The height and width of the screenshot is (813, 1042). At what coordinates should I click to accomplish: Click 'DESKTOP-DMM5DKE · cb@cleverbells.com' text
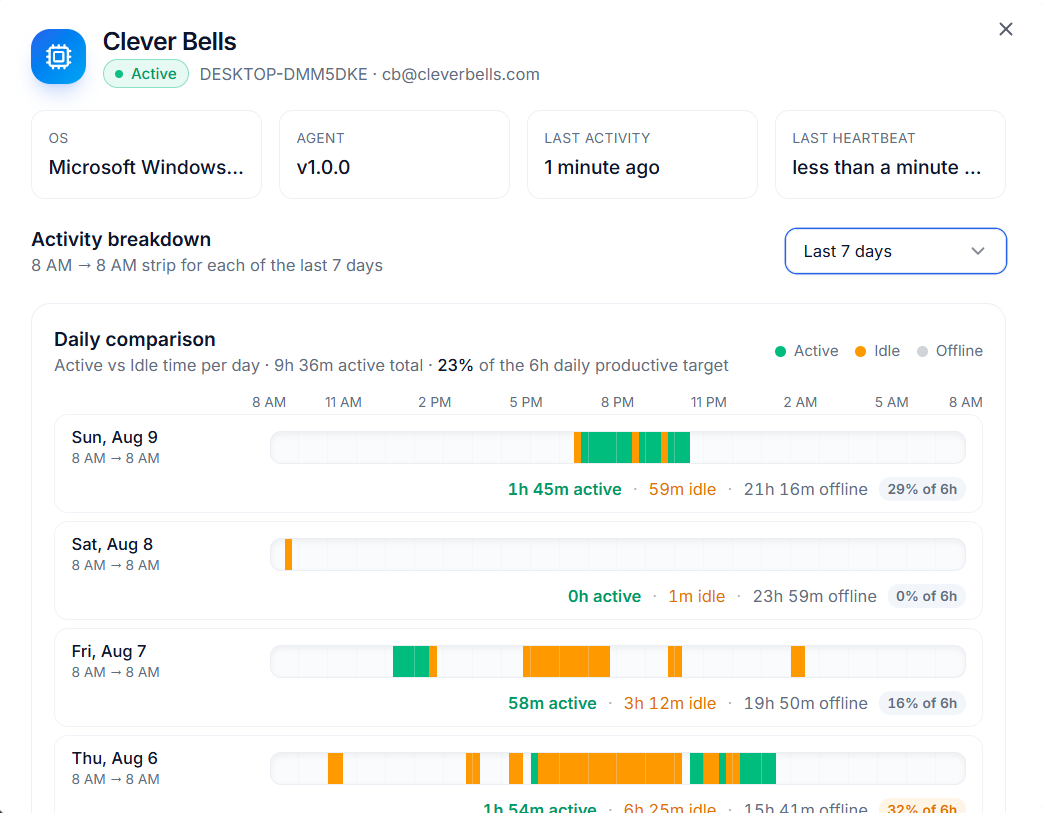tap(369, 74)
